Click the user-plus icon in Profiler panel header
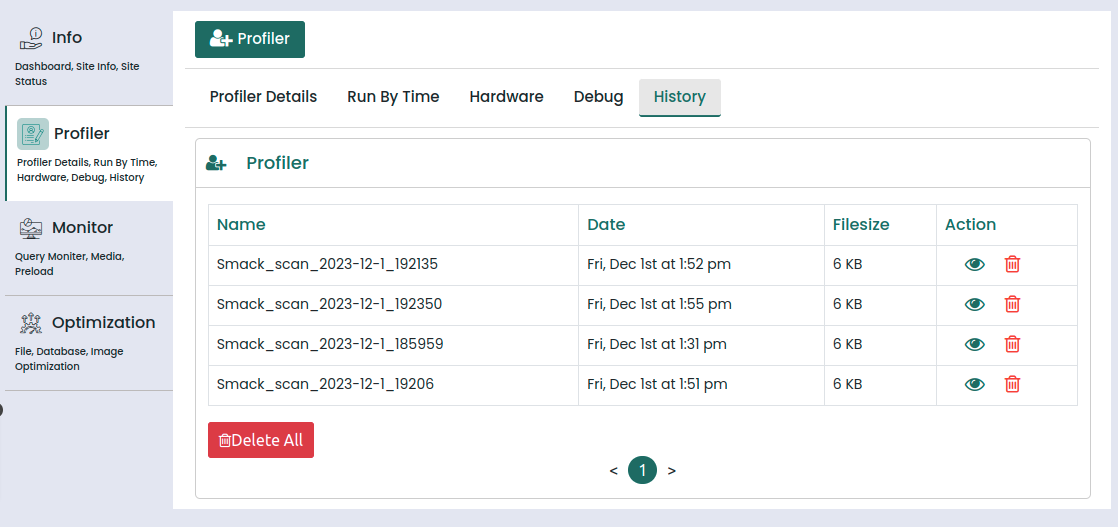The height and width of the screenshot is (527, 1118). click(216, 163)
